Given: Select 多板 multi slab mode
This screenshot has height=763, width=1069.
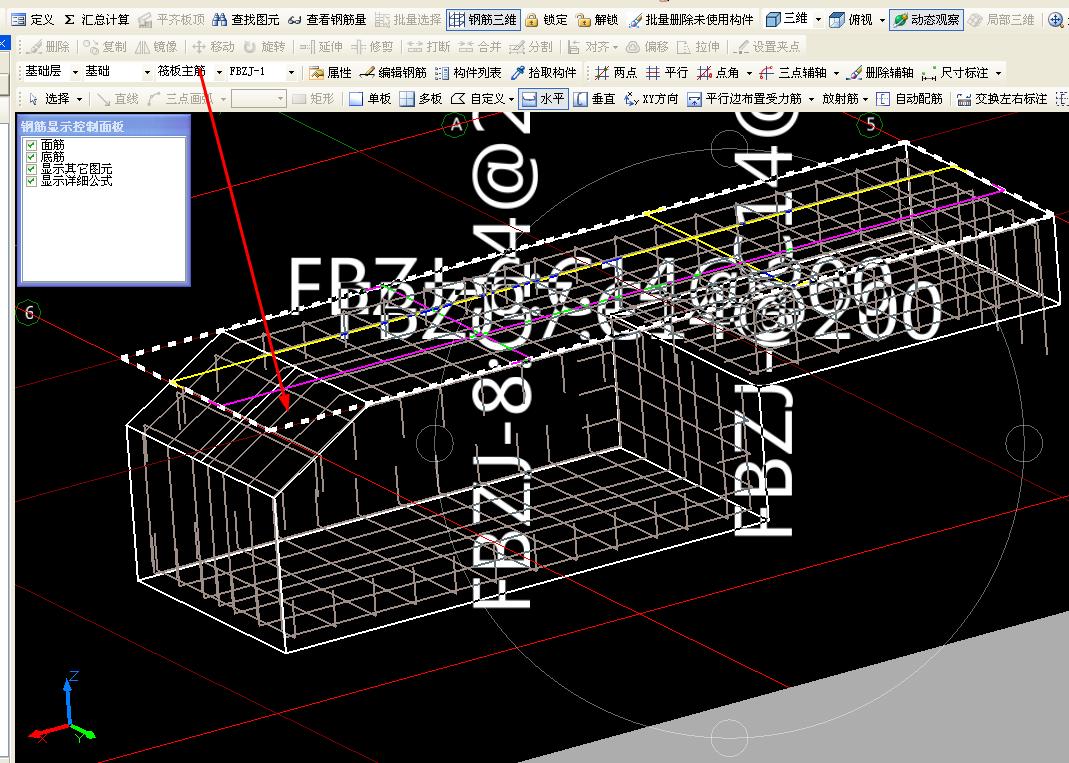Looking at the screenshot, I should click(421, 99).
